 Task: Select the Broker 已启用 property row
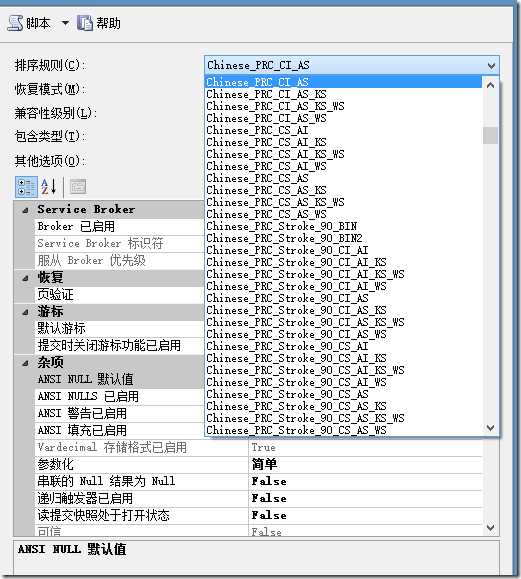point(120,226)
